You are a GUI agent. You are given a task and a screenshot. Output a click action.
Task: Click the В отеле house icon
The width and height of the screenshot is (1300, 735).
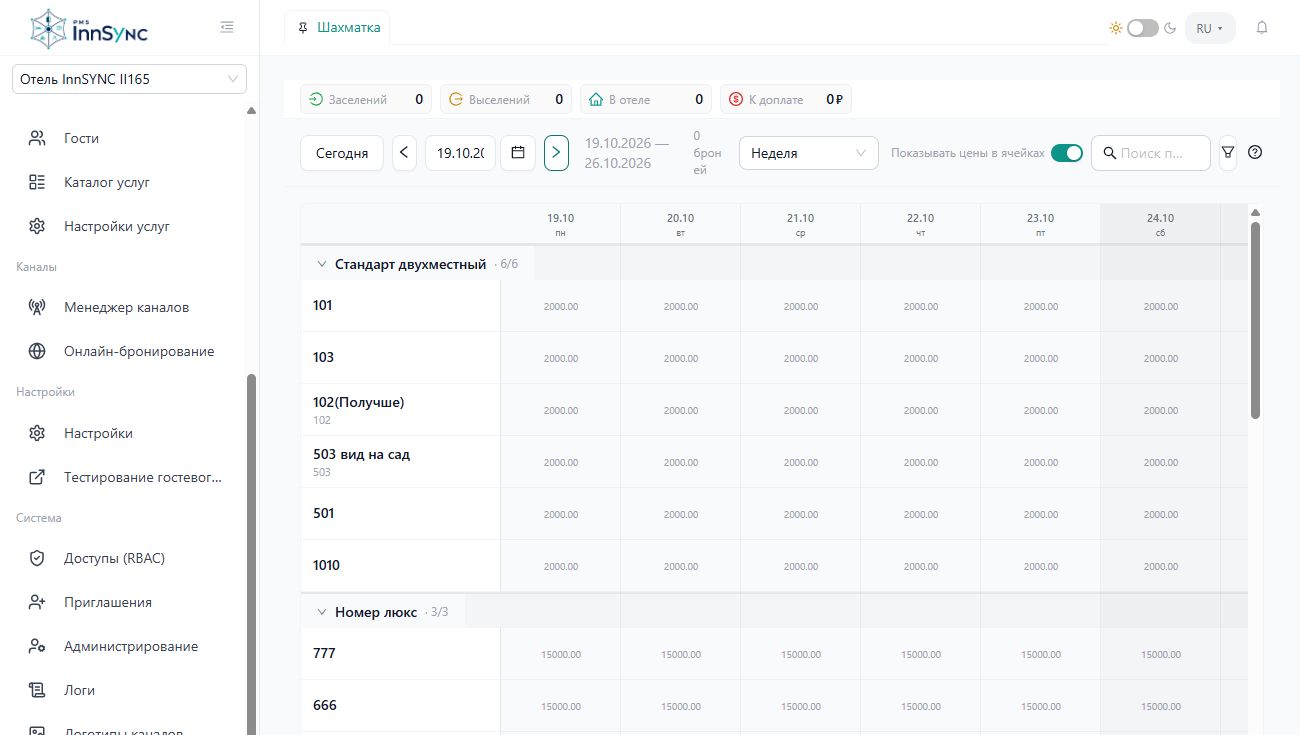596,99
